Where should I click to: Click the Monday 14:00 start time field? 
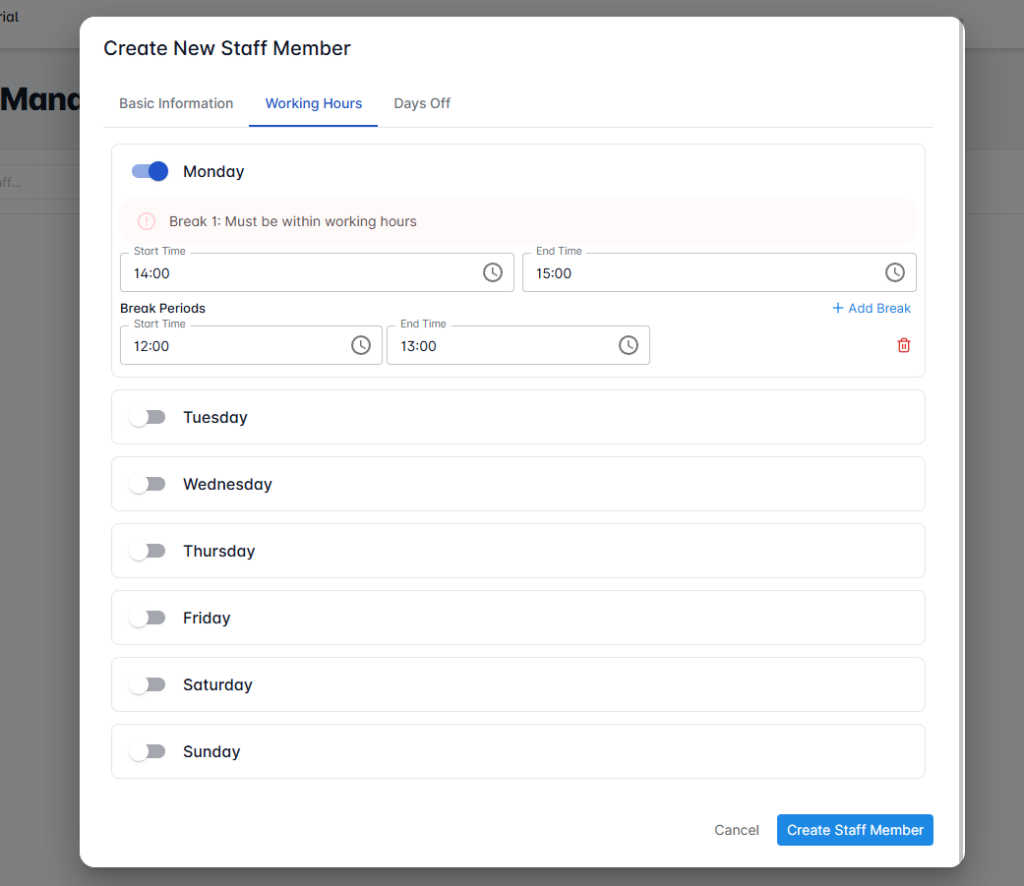coord(280,272)
